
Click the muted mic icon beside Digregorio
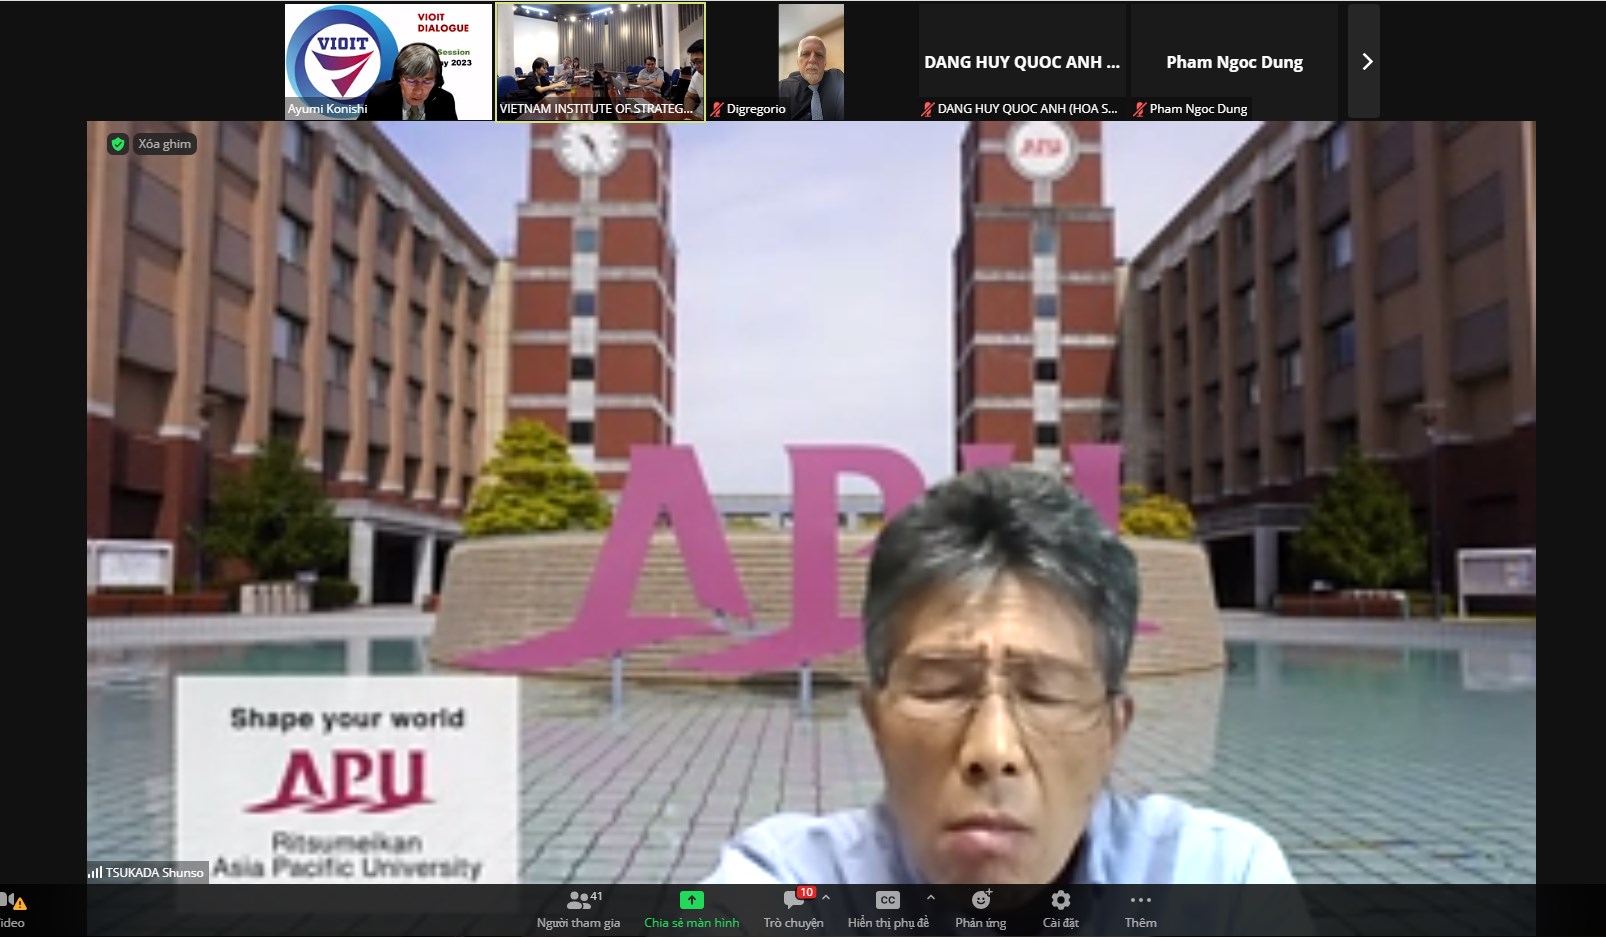(717, 109)
